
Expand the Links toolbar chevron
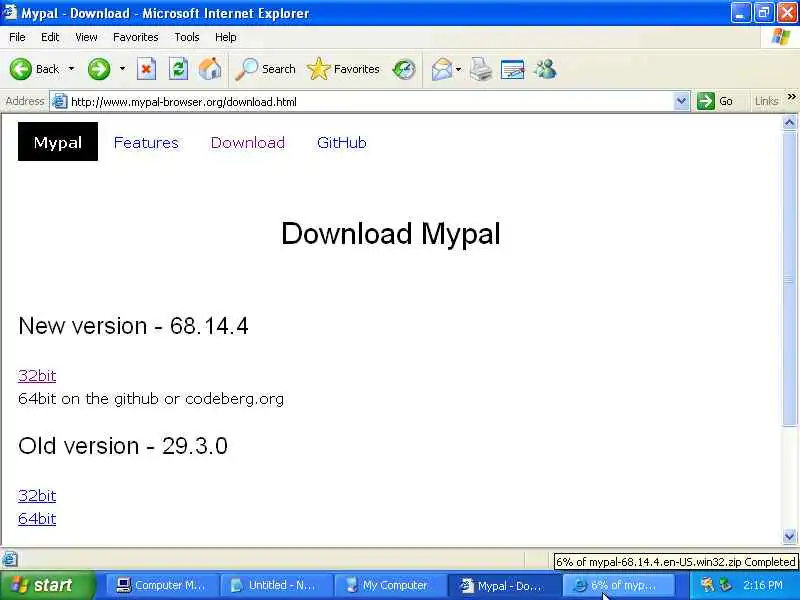[791, 96]
